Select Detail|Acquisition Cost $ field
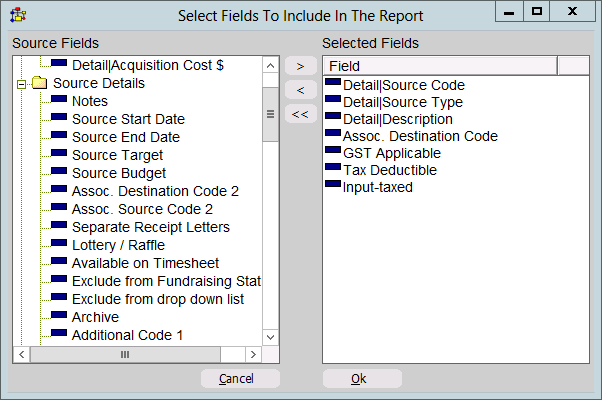The height and width of the screenshot is (400, 602). point(148,65)
